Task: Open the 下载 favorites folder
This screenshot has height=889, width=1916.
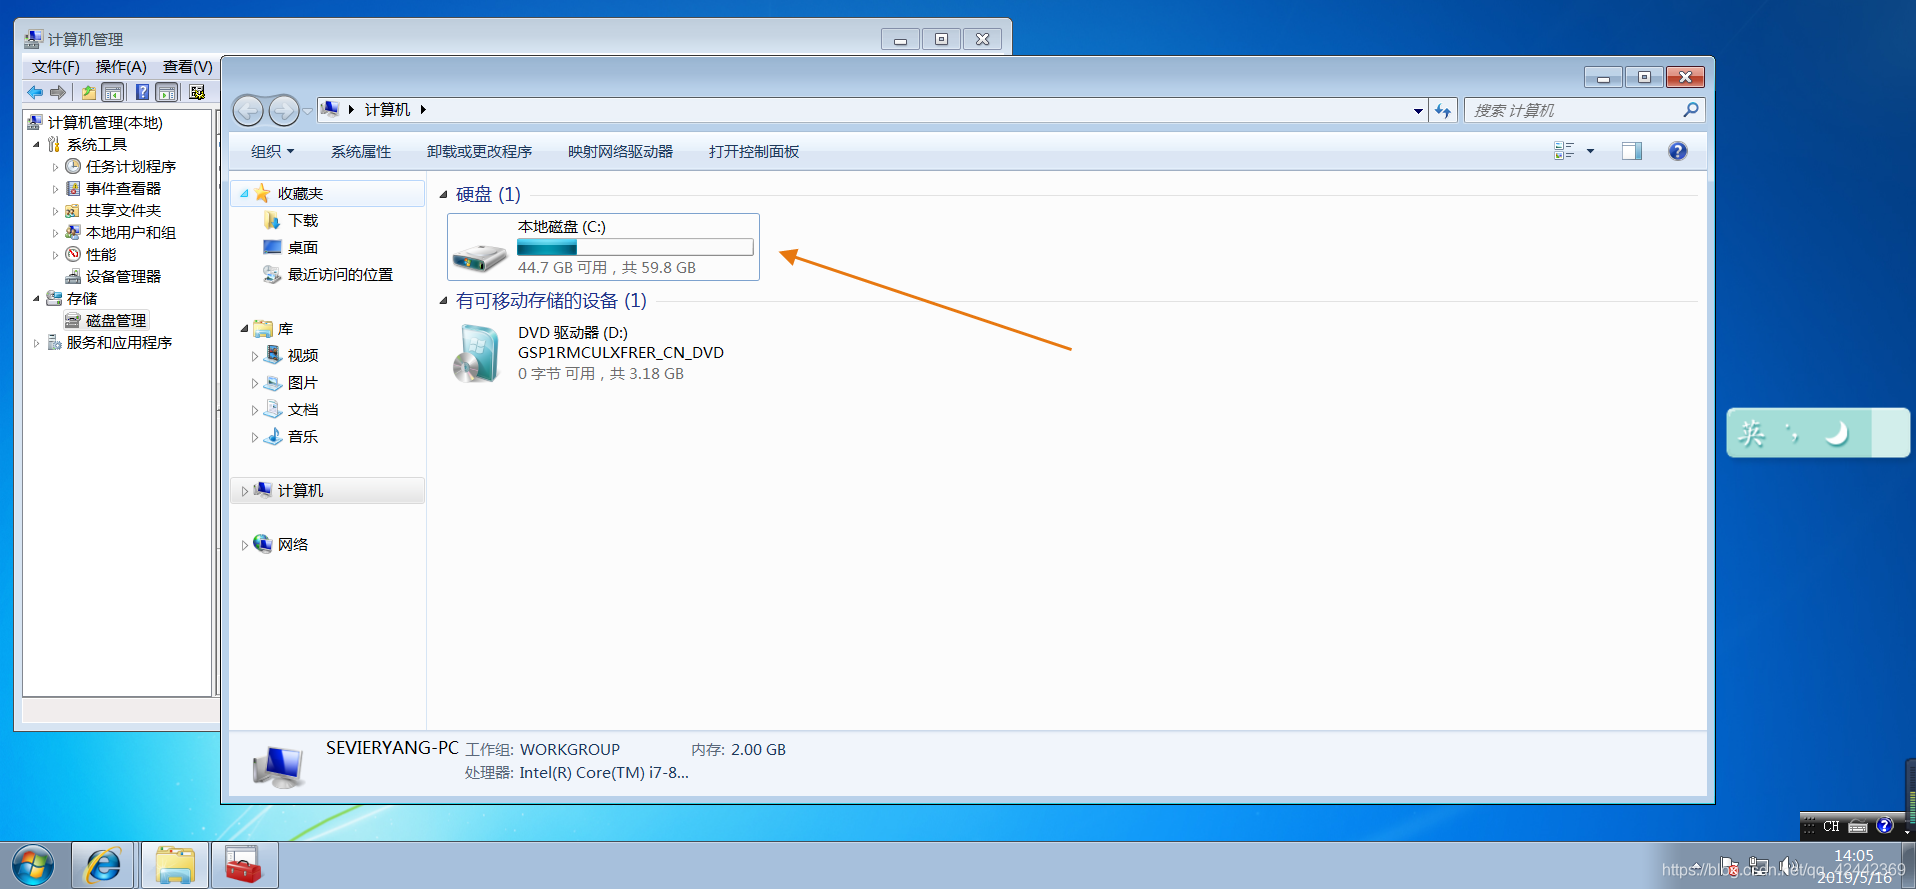Action: (303, 221)
